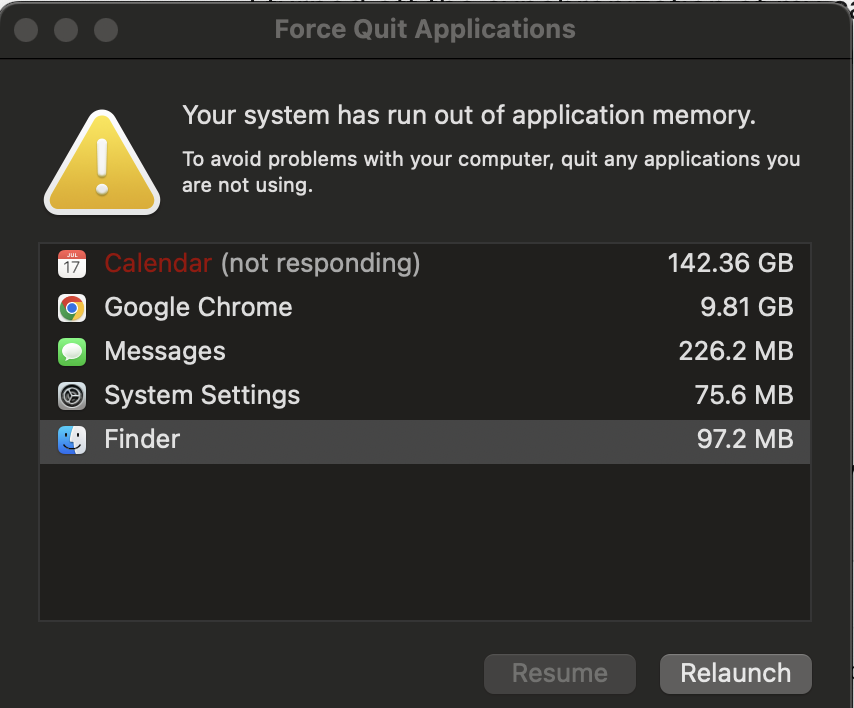Click the 226.2 MB memory value

pos(735,352)
